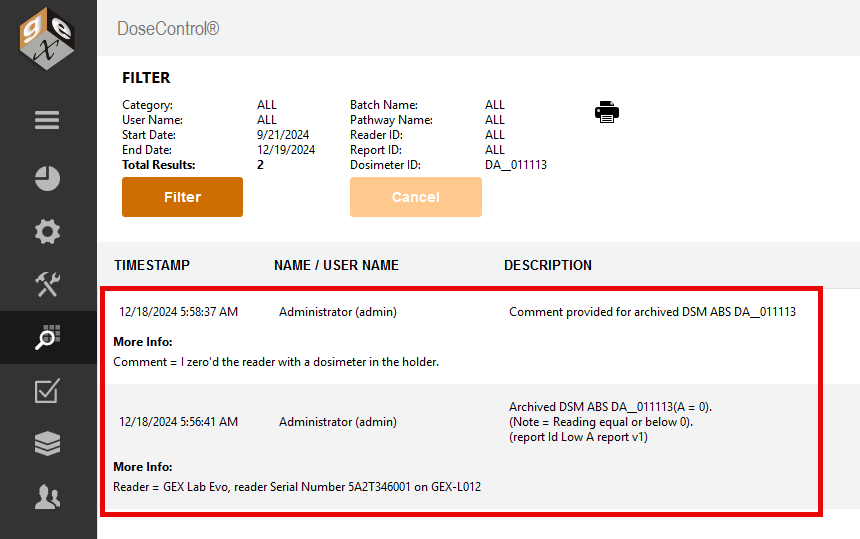Click the Start Date value 9/21/2024
Screen dimensions: 860x539
[283, 135]
